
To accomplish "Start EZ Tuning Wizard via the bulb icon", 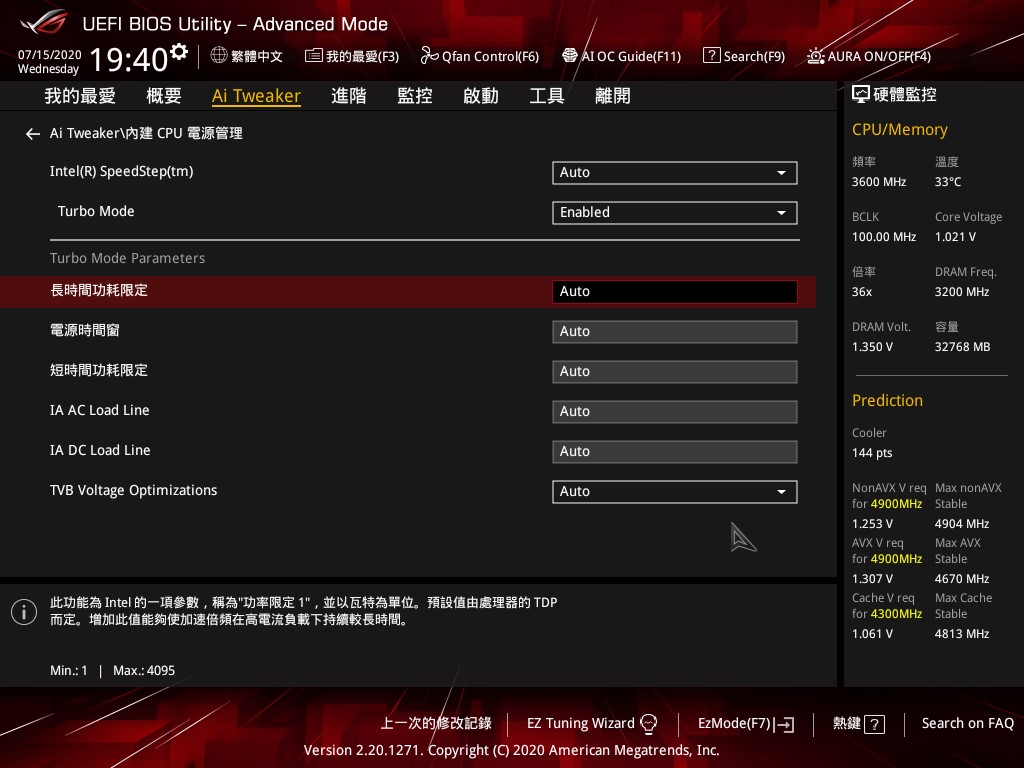I will [648, 724].
